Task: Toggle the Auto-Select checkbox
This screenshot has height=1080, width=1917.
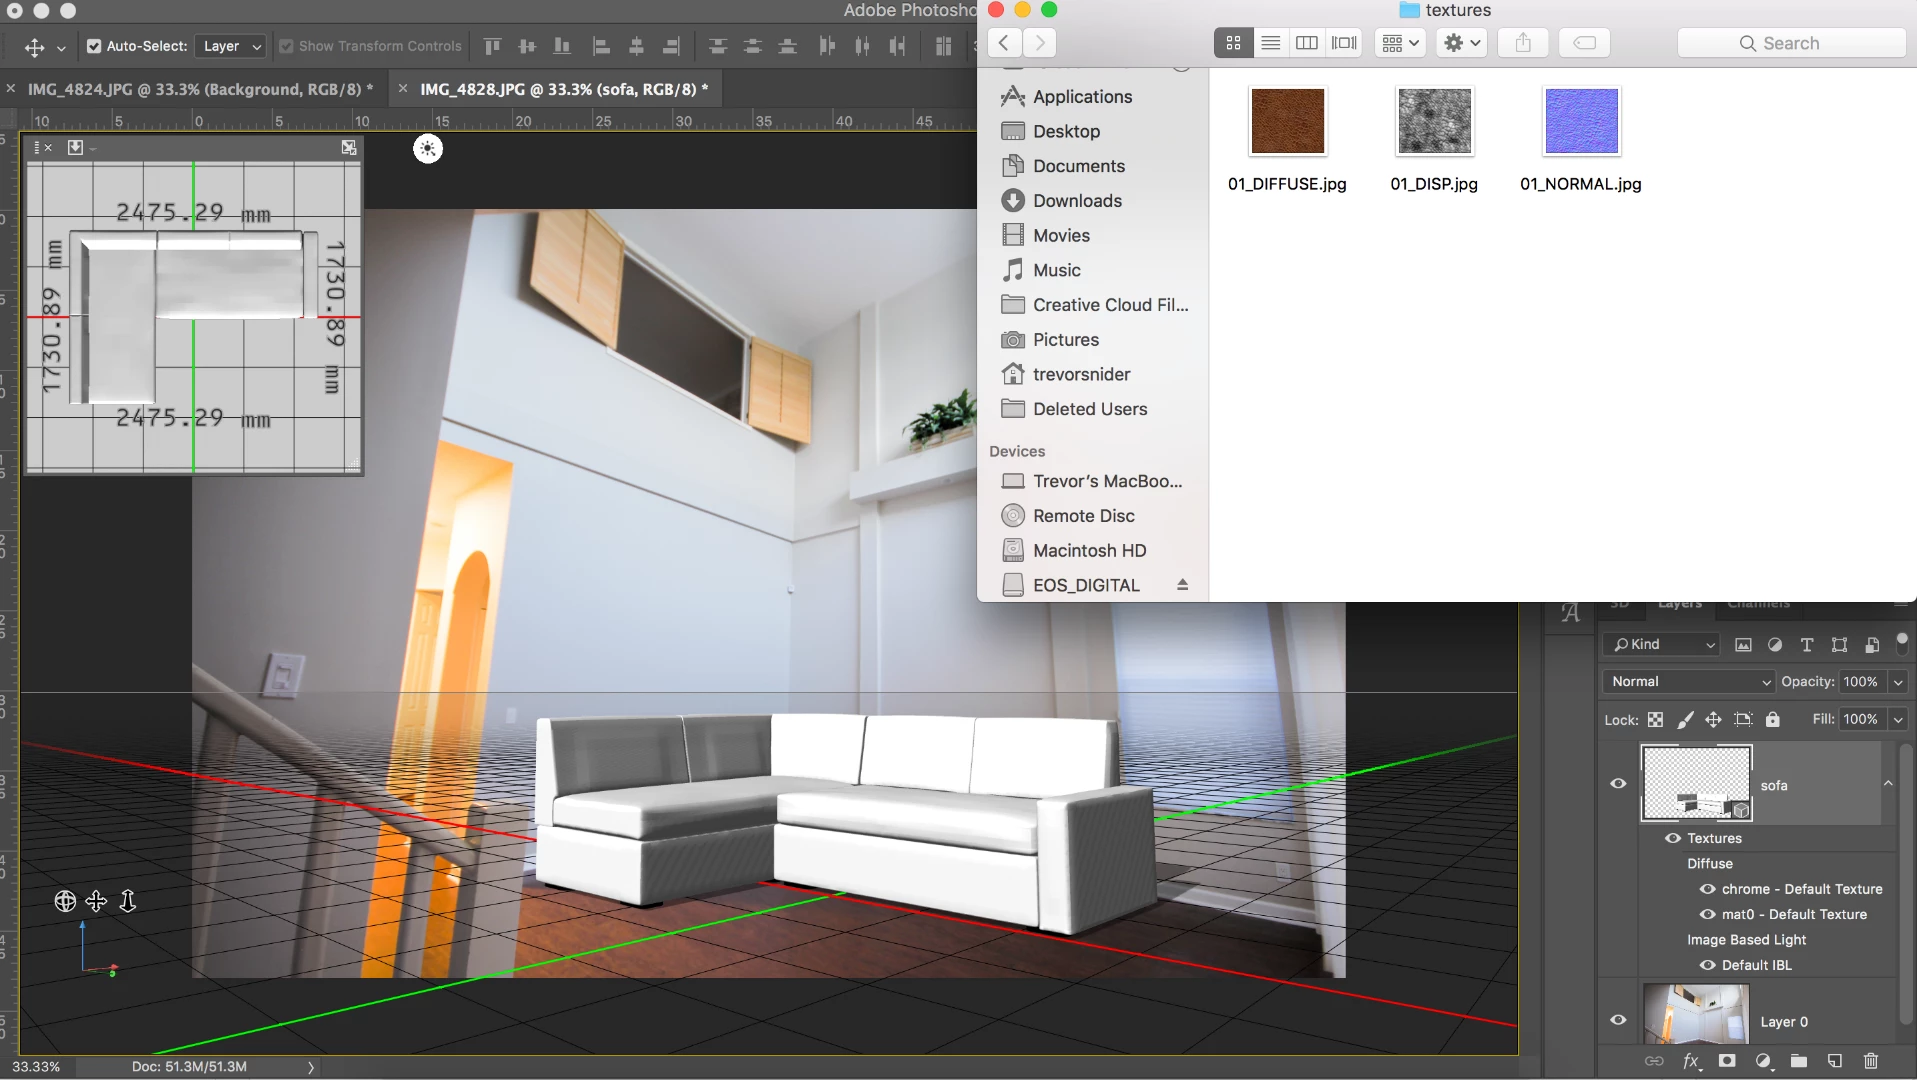Action: coord(94,46)
